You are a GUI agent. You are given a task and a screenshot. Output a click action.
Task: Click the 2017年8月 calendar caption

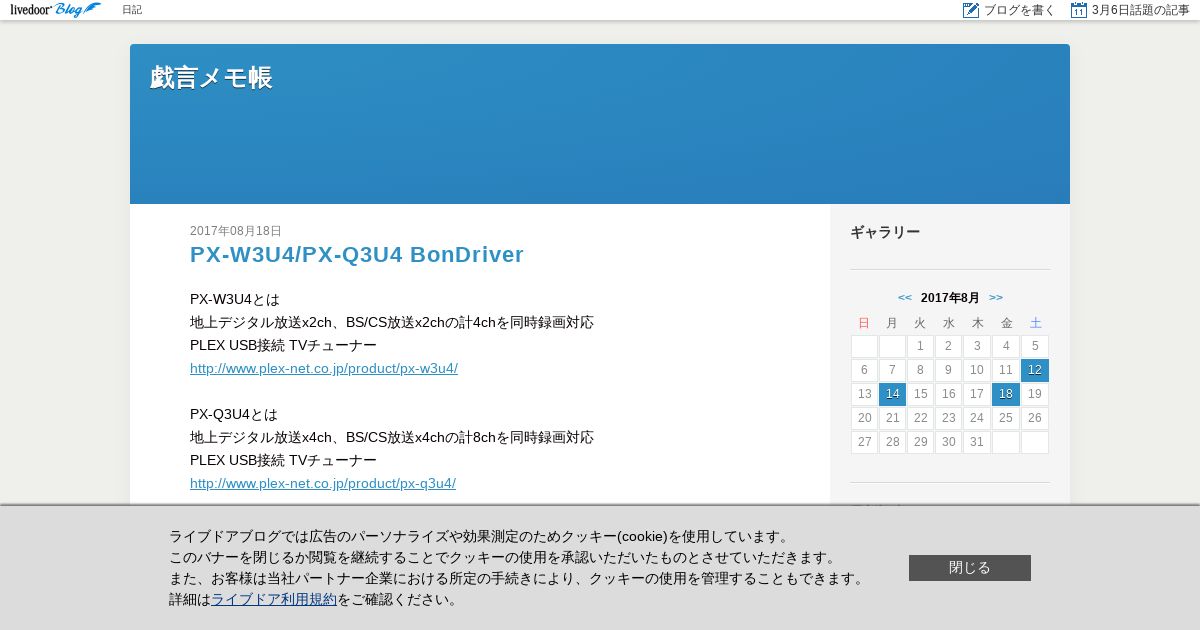pyautogui.click(x=950, y=298)
